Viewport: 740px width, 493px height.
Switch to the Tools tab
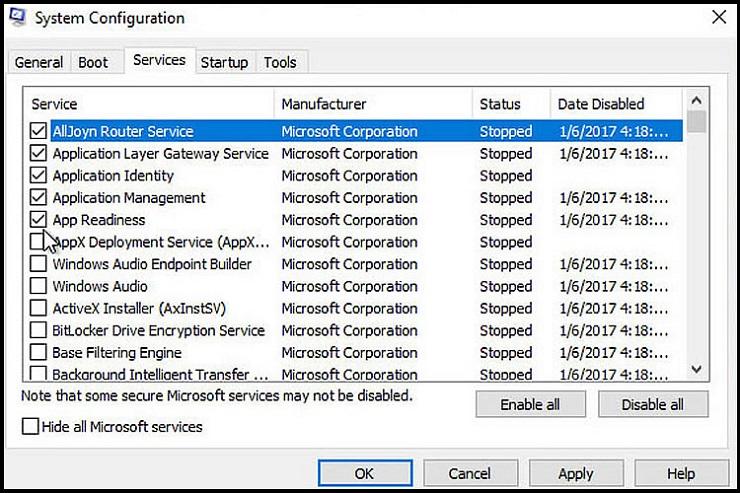click(280, 62)
